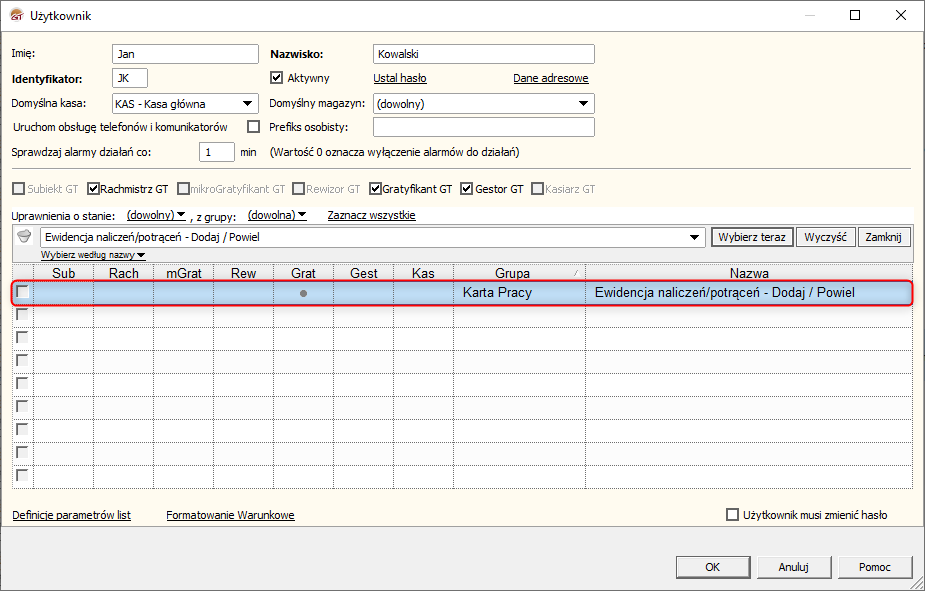
Task: Uncheck the Rachmistrz GT module
Action: (x=93, y=189)
